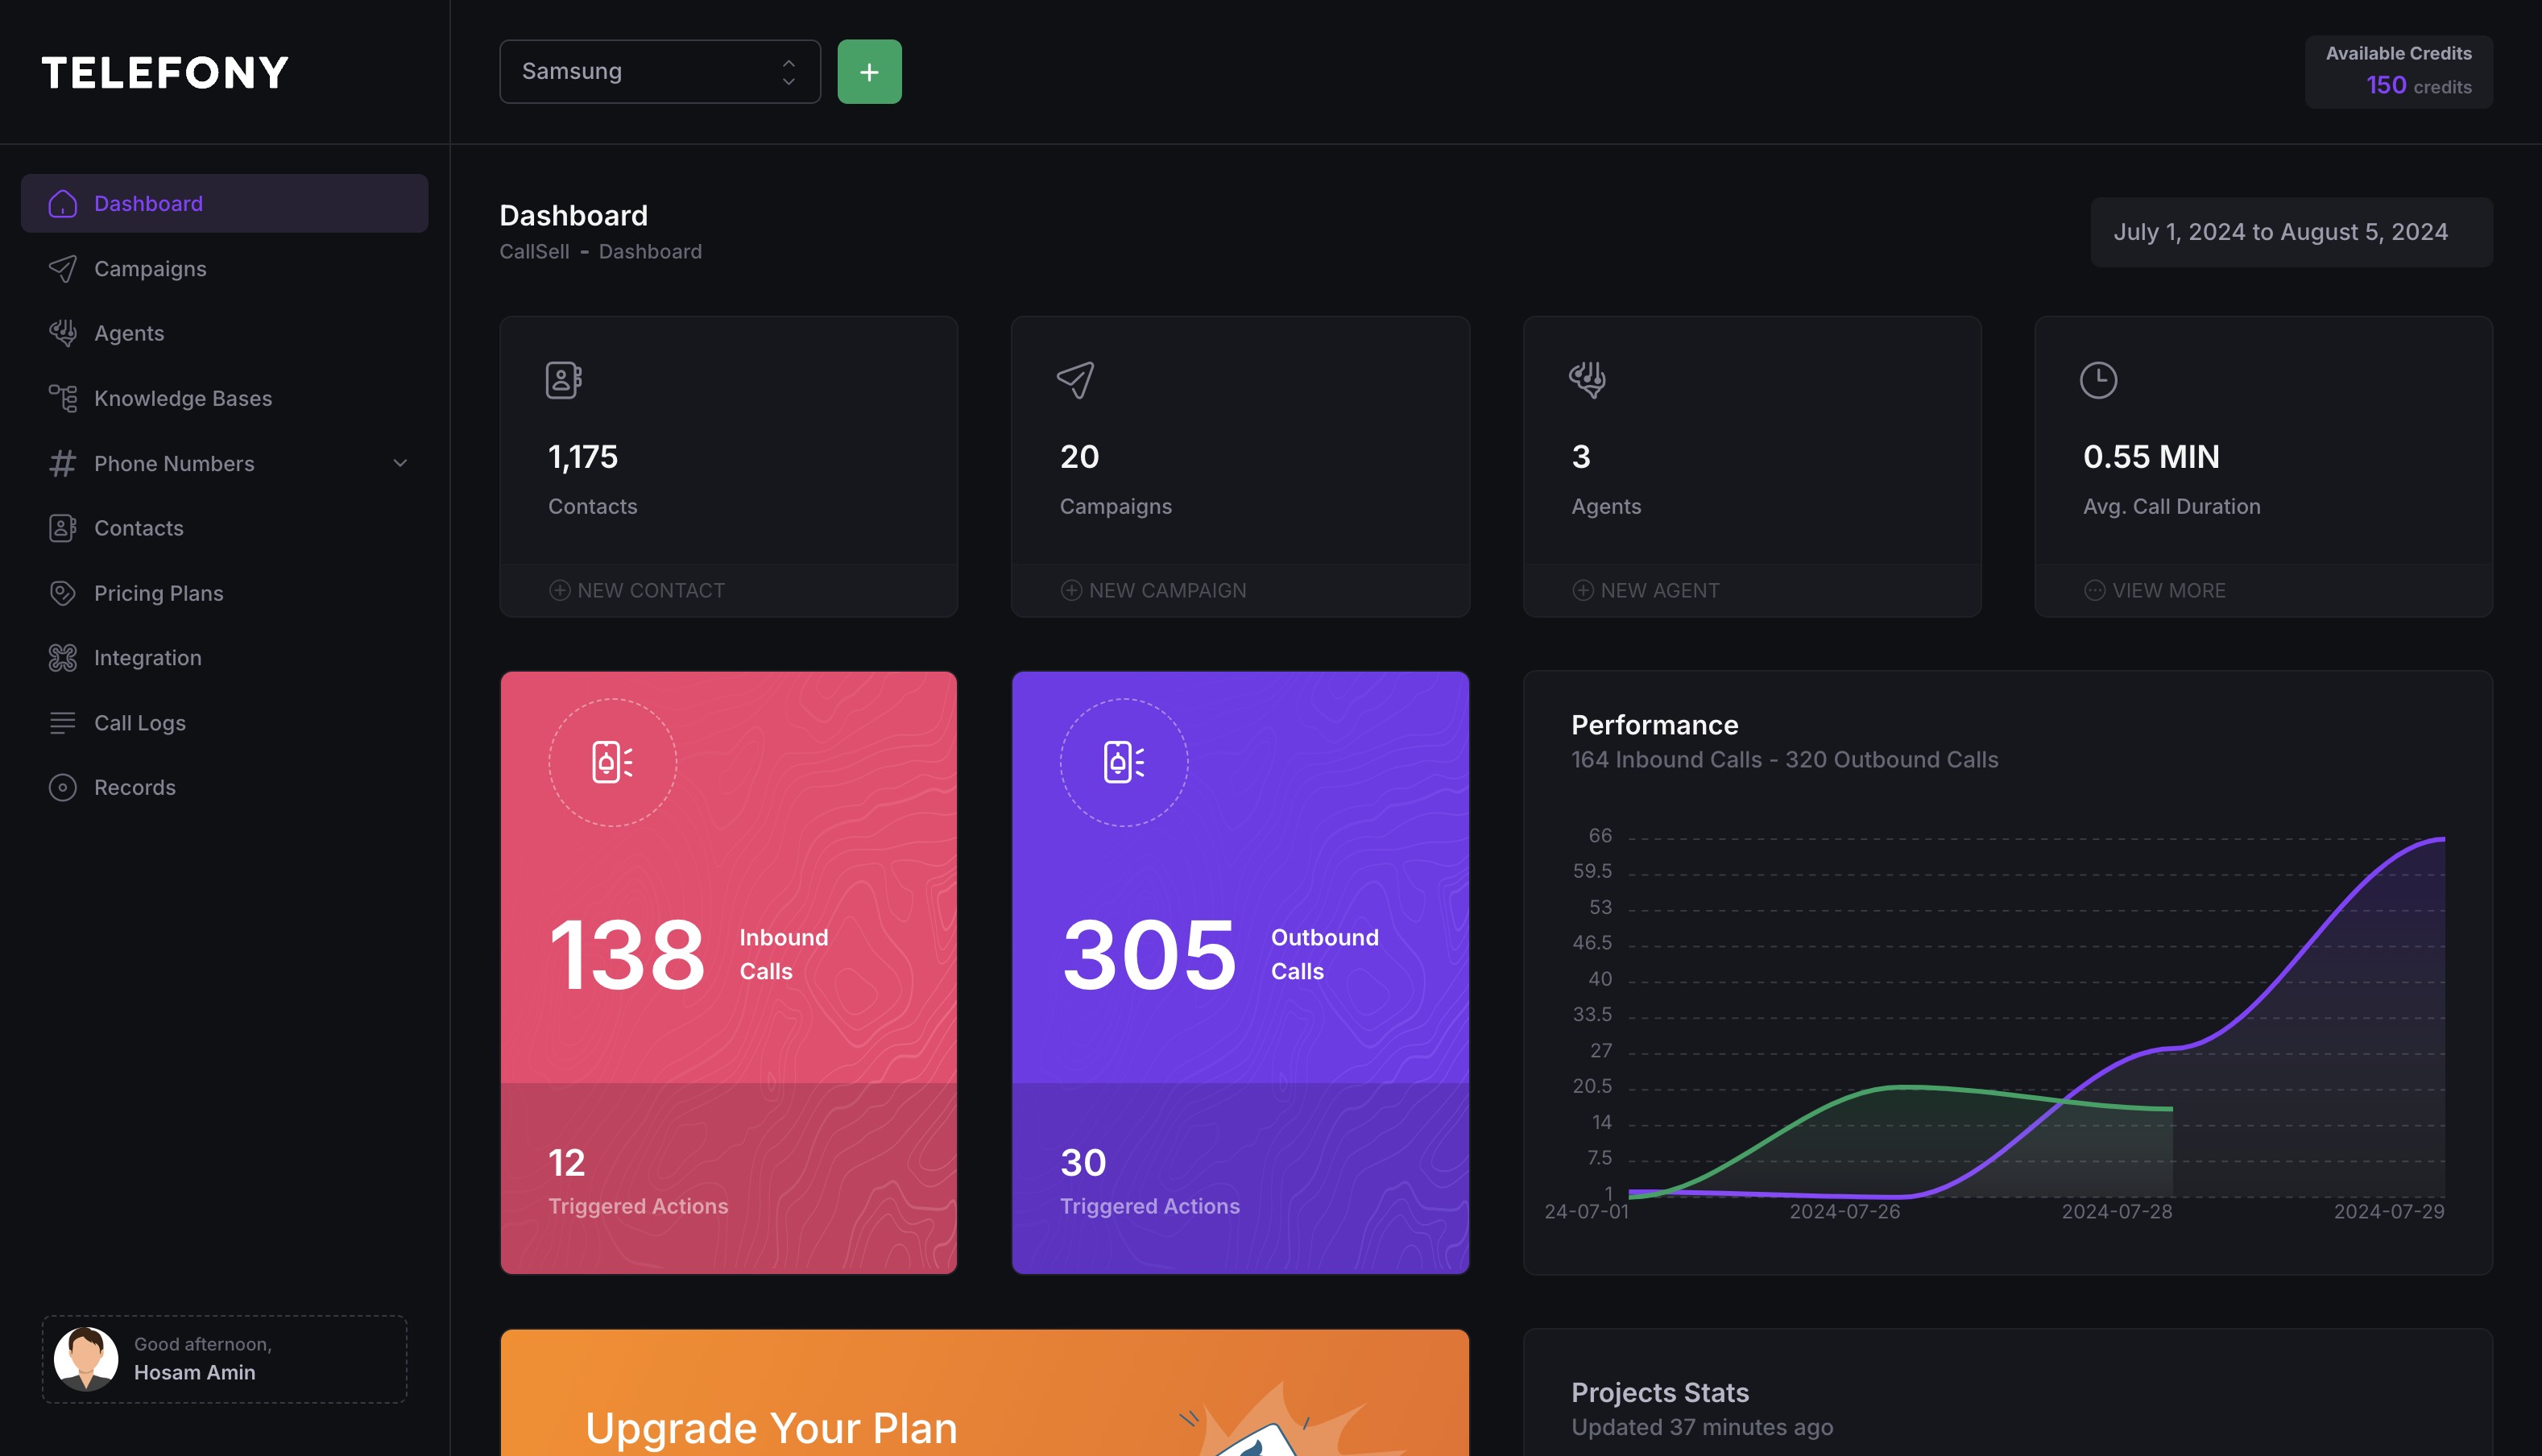Open the Call Logs menu item
This screenshot has width=2542, height=1456.
139,723
